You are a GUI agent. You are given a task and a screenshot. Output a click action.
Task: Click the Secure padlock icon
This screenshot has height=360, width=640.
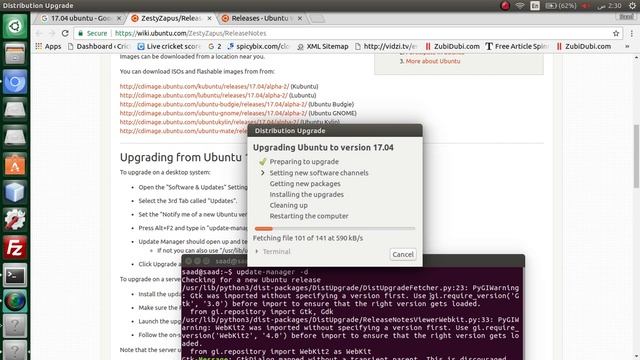(80, 33)
